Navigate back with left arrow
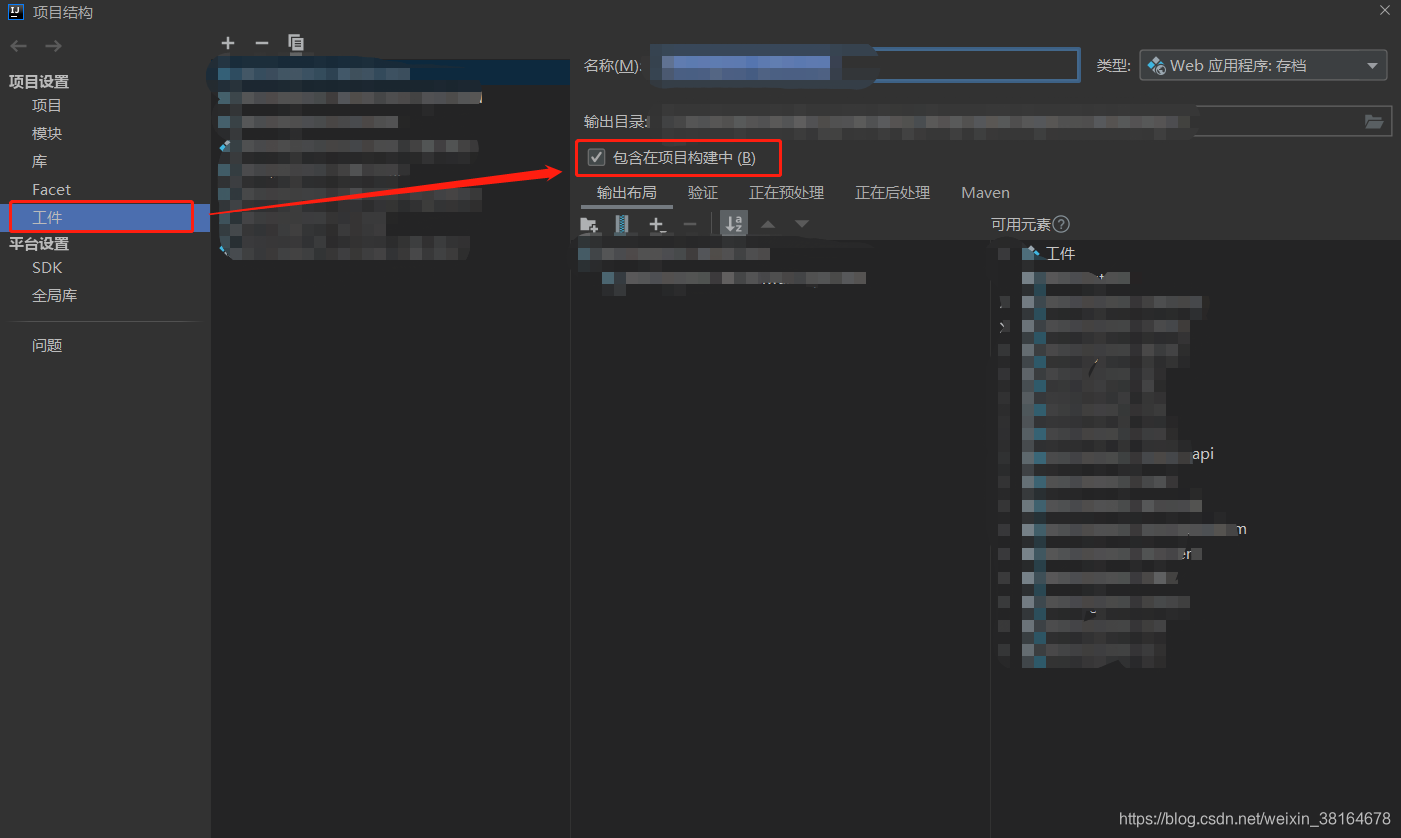The height and width of the screenshot is (838, 1401). point(18,46)
